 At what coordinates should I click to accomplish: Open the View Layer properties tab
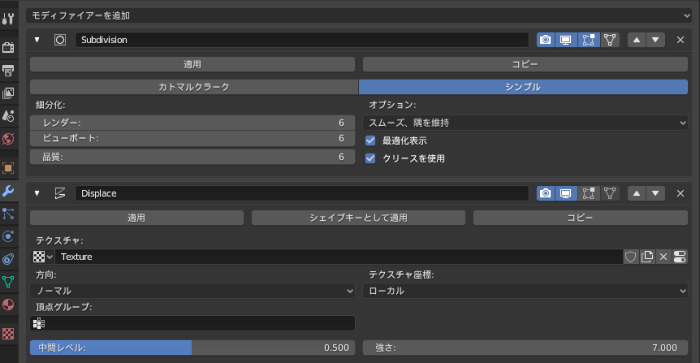pos(8,93)
